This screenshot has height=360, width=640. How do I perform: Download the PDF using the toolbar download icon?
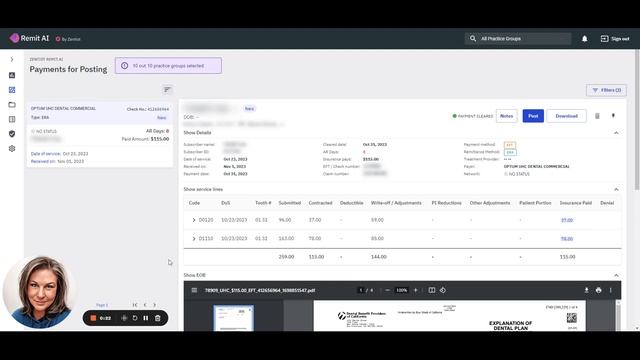(586, 290)
